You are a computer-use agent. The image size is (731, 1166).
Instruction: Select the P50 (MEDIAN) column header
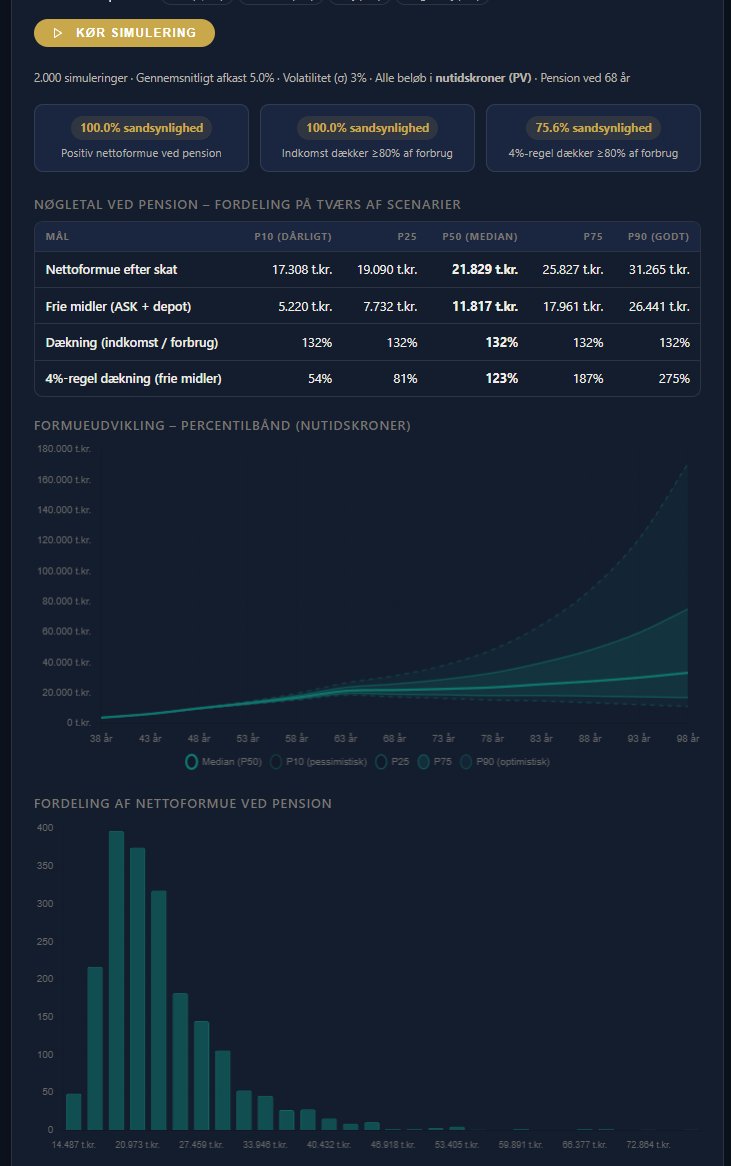(481, 237)
